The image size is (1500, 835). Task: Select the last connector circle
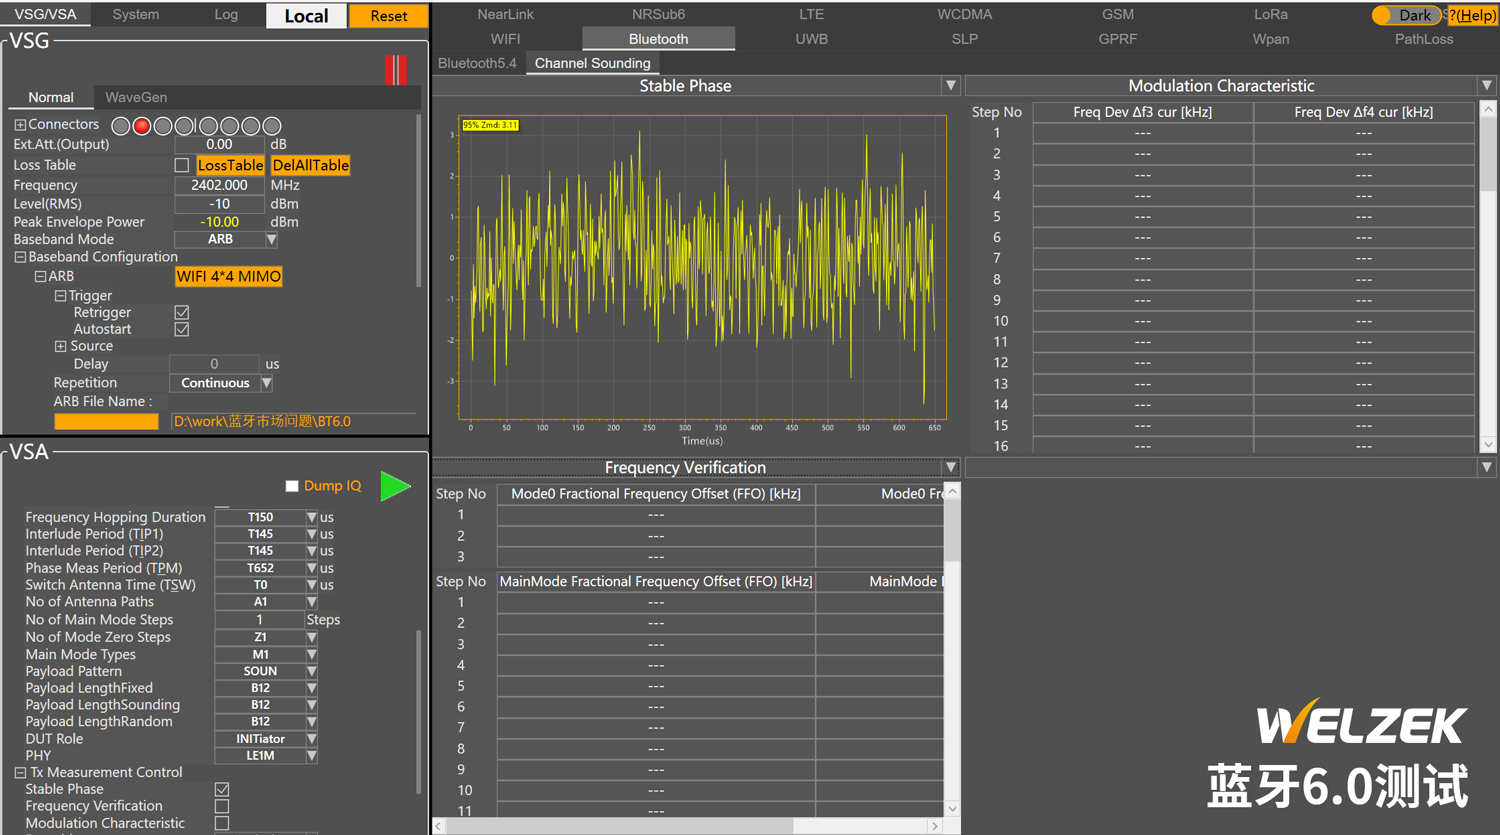[272, 126]
